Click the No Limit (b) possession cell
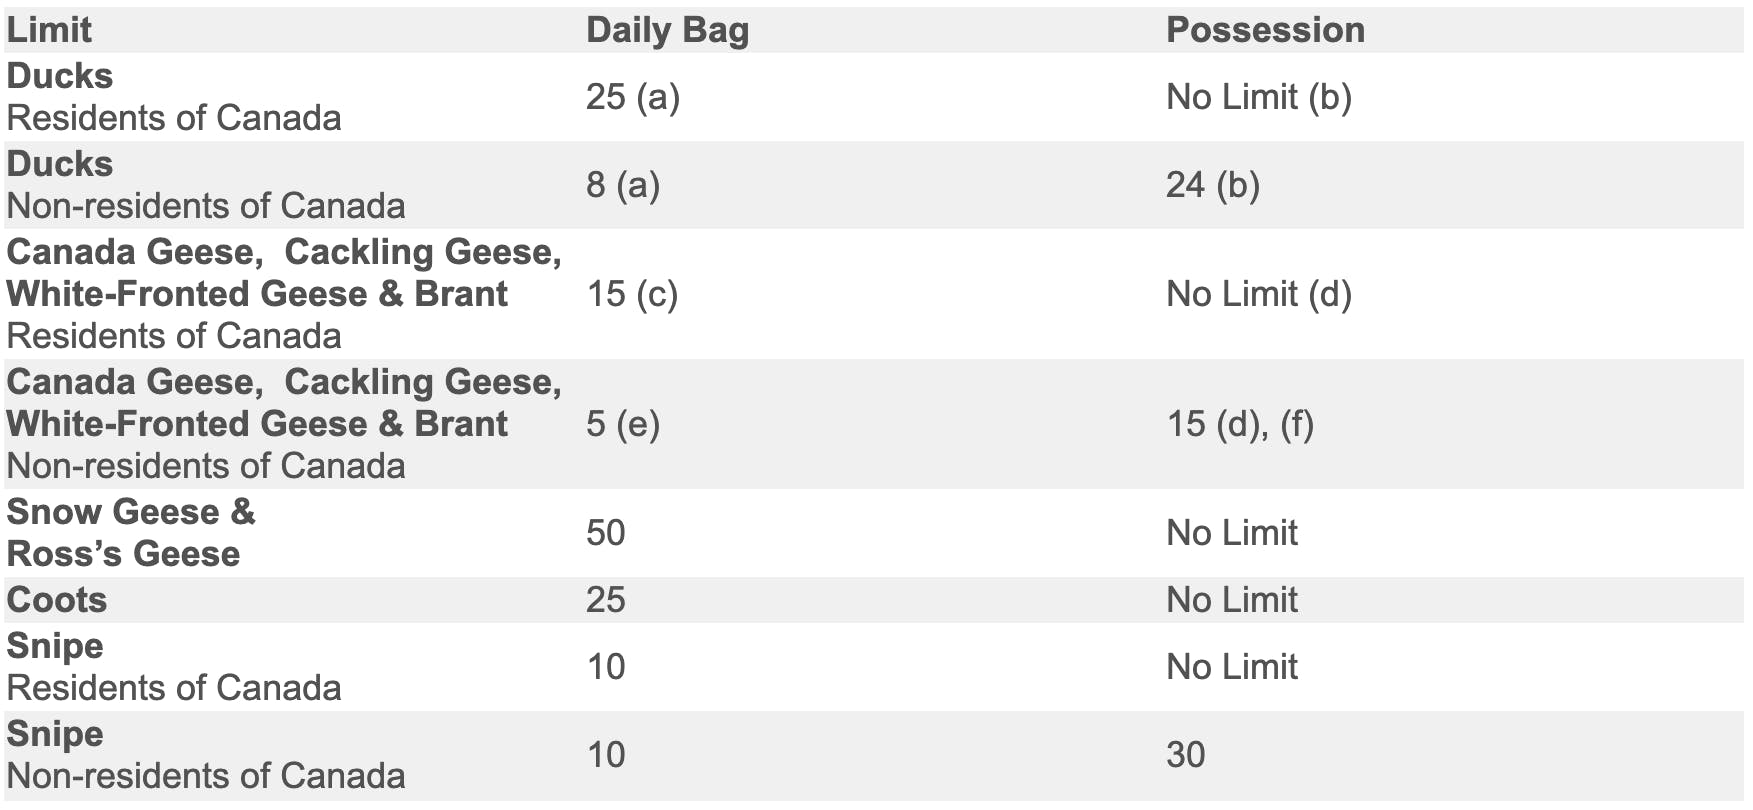Viewport: 1753px width, 810px height. tap(1258, 97)
